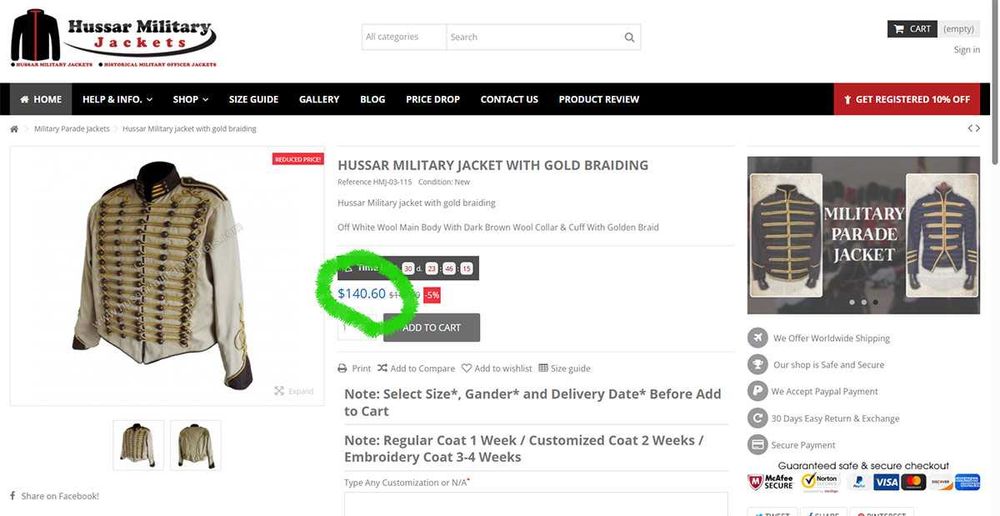Open the GALLERY page
Image resolution: width=1000 pixels, height=516 pixels.
(x=319, y=100)
